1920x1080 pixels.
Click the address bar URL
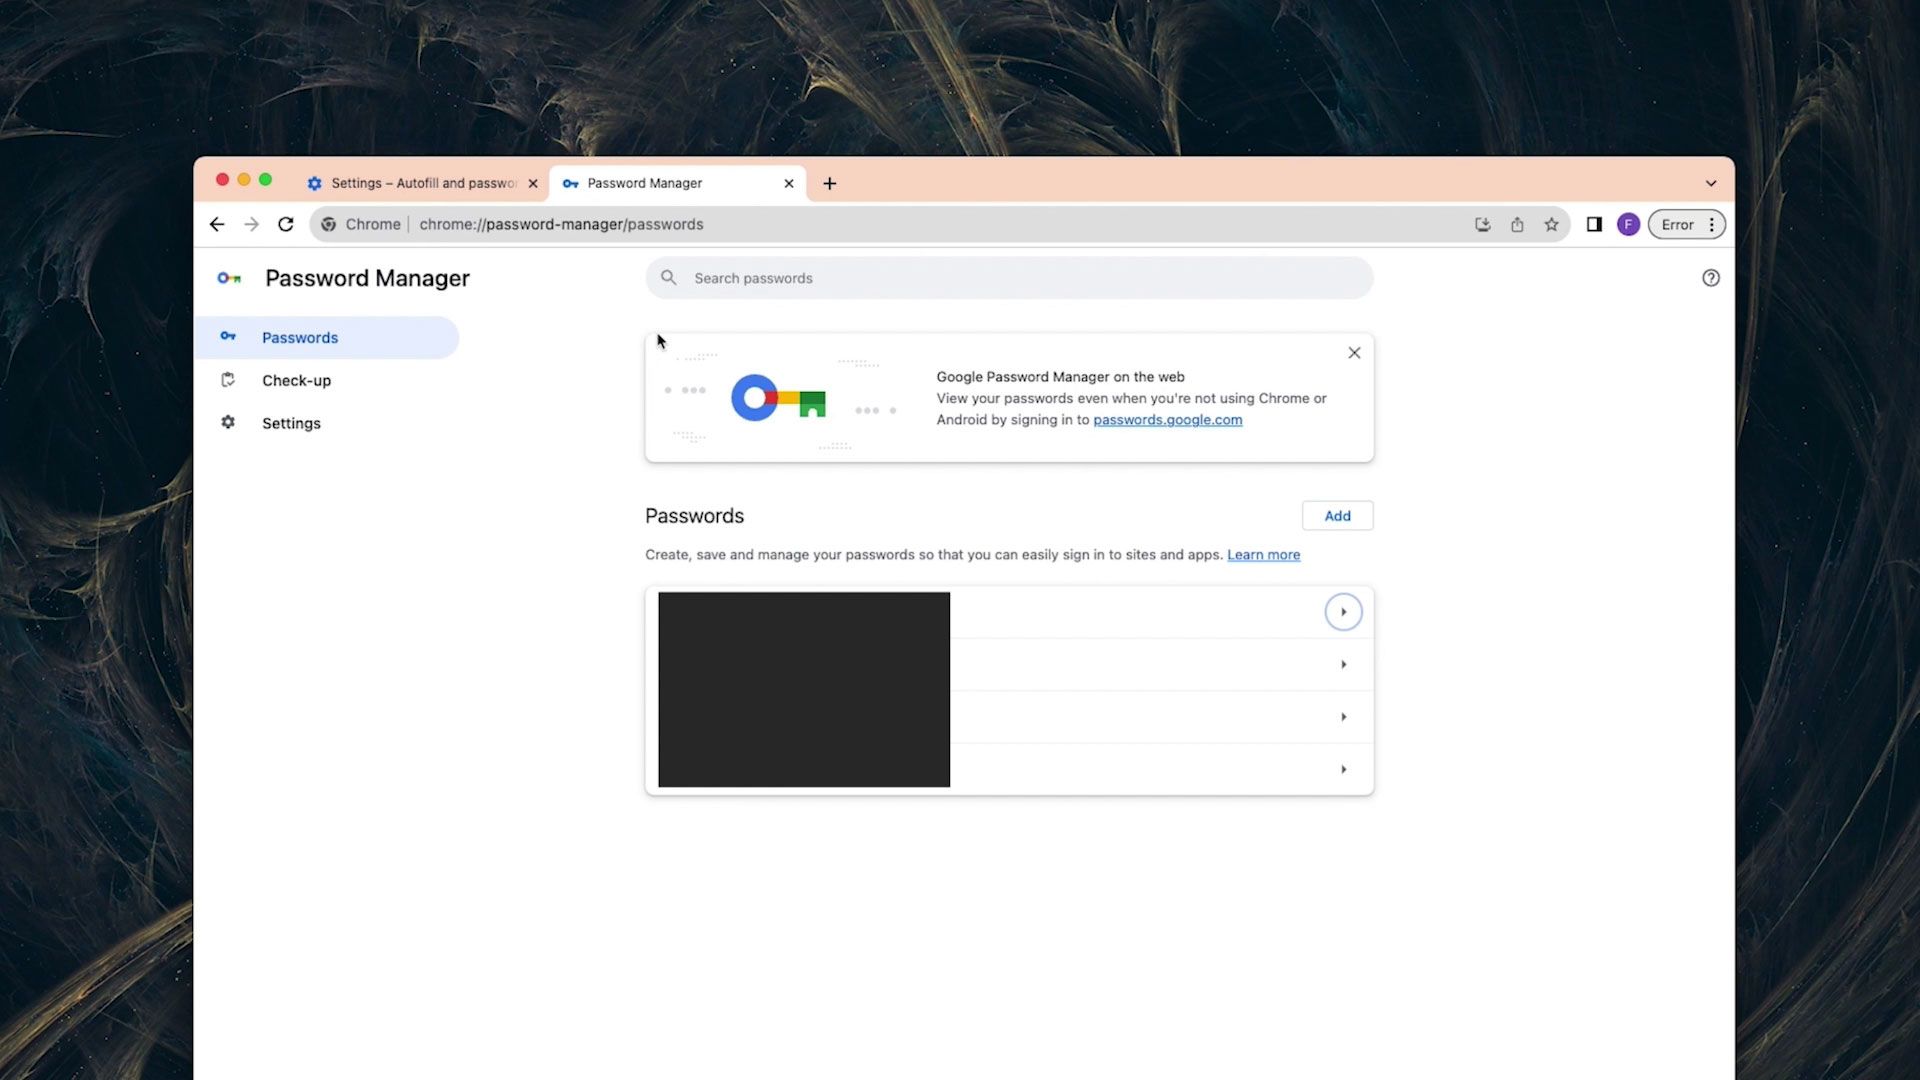(x=561, y=224)
